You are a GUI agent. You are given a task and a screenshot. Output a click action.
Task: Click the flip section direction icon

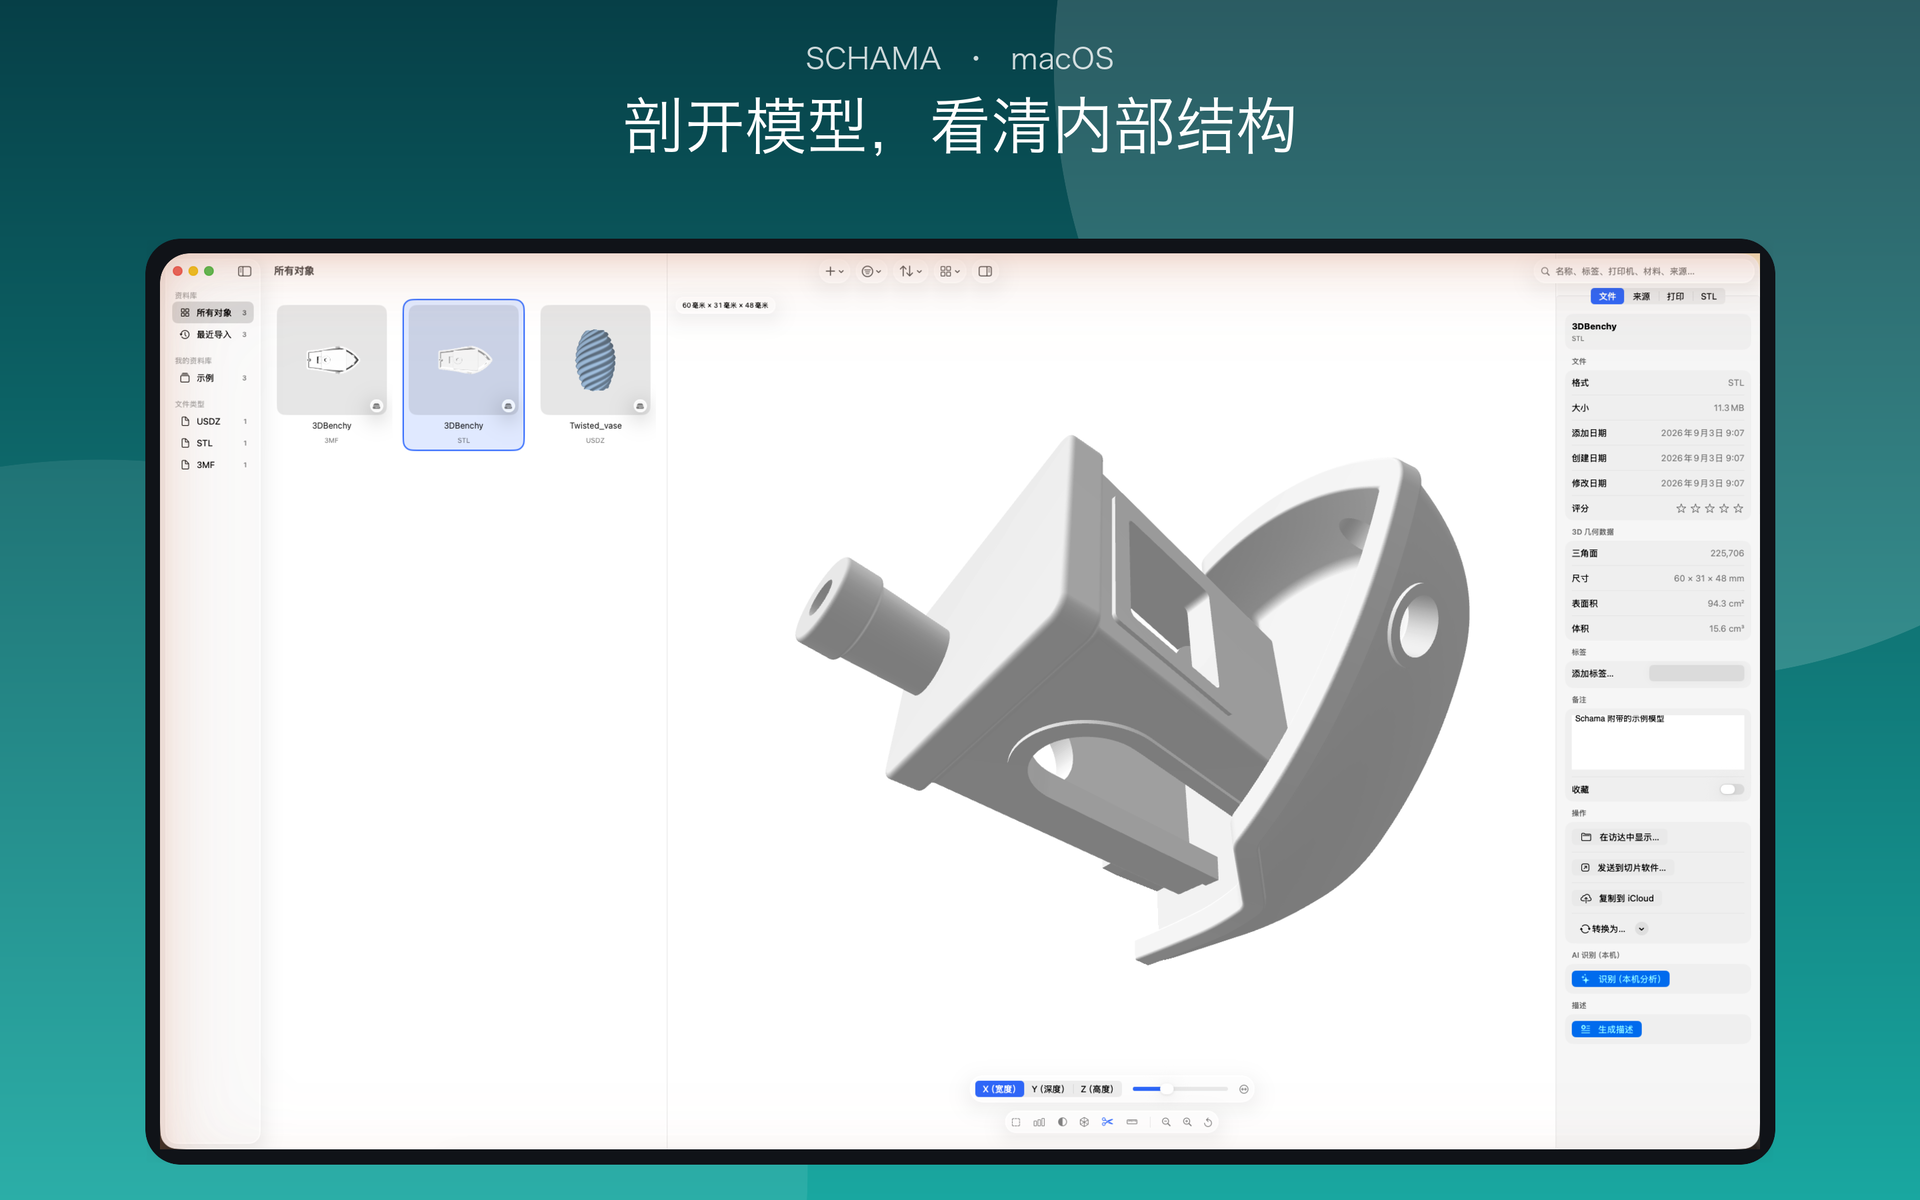coord(1244,1089)
